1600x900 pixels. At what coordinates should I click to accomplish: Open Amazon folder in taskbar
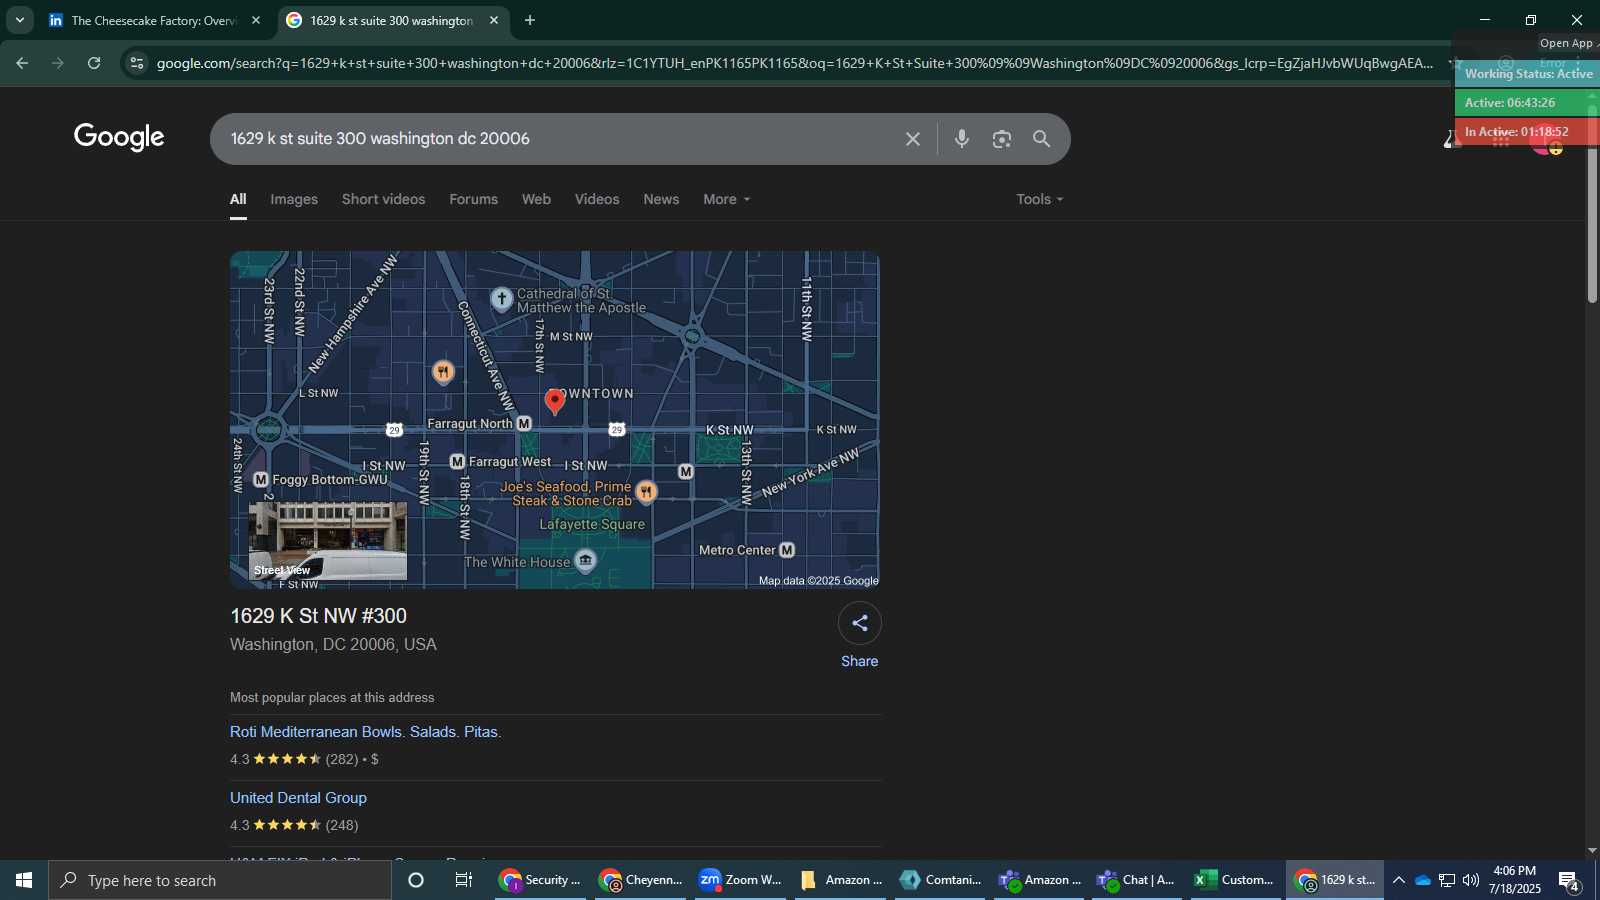click(x=840, y=880)
